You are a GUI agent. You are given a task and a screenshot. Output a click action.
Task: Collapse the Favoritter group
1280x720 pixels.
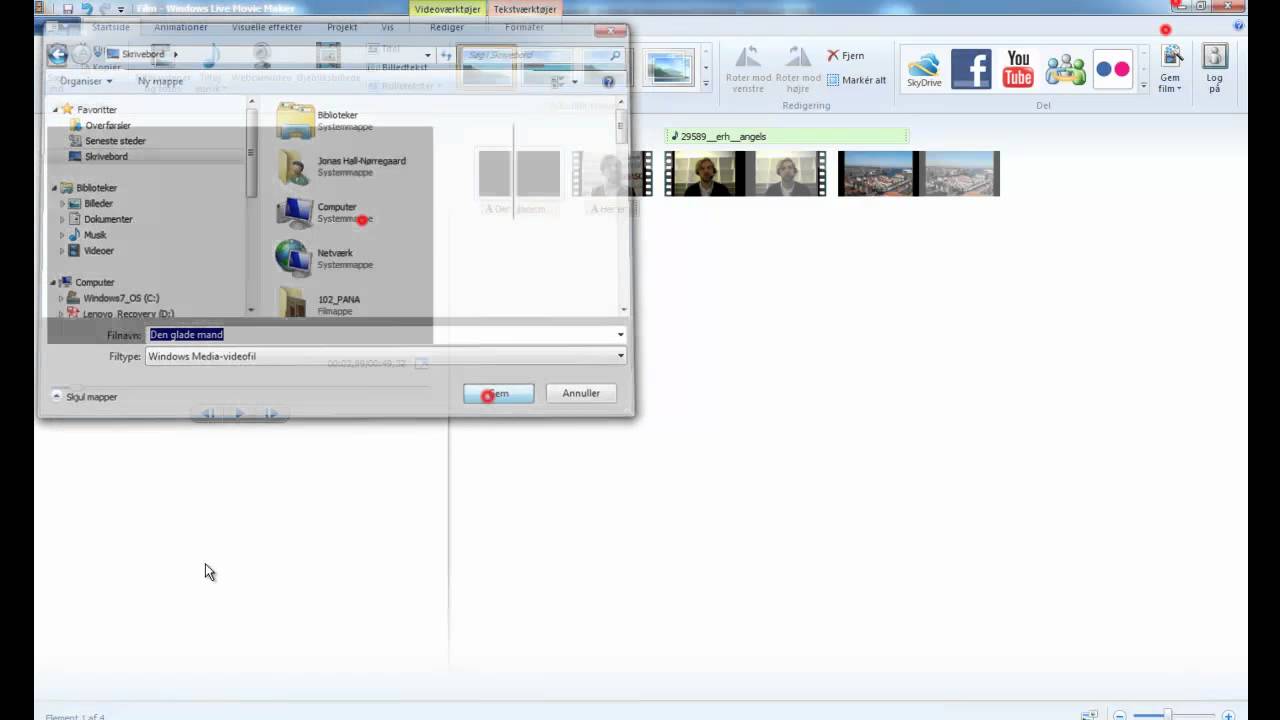[56, 109]
